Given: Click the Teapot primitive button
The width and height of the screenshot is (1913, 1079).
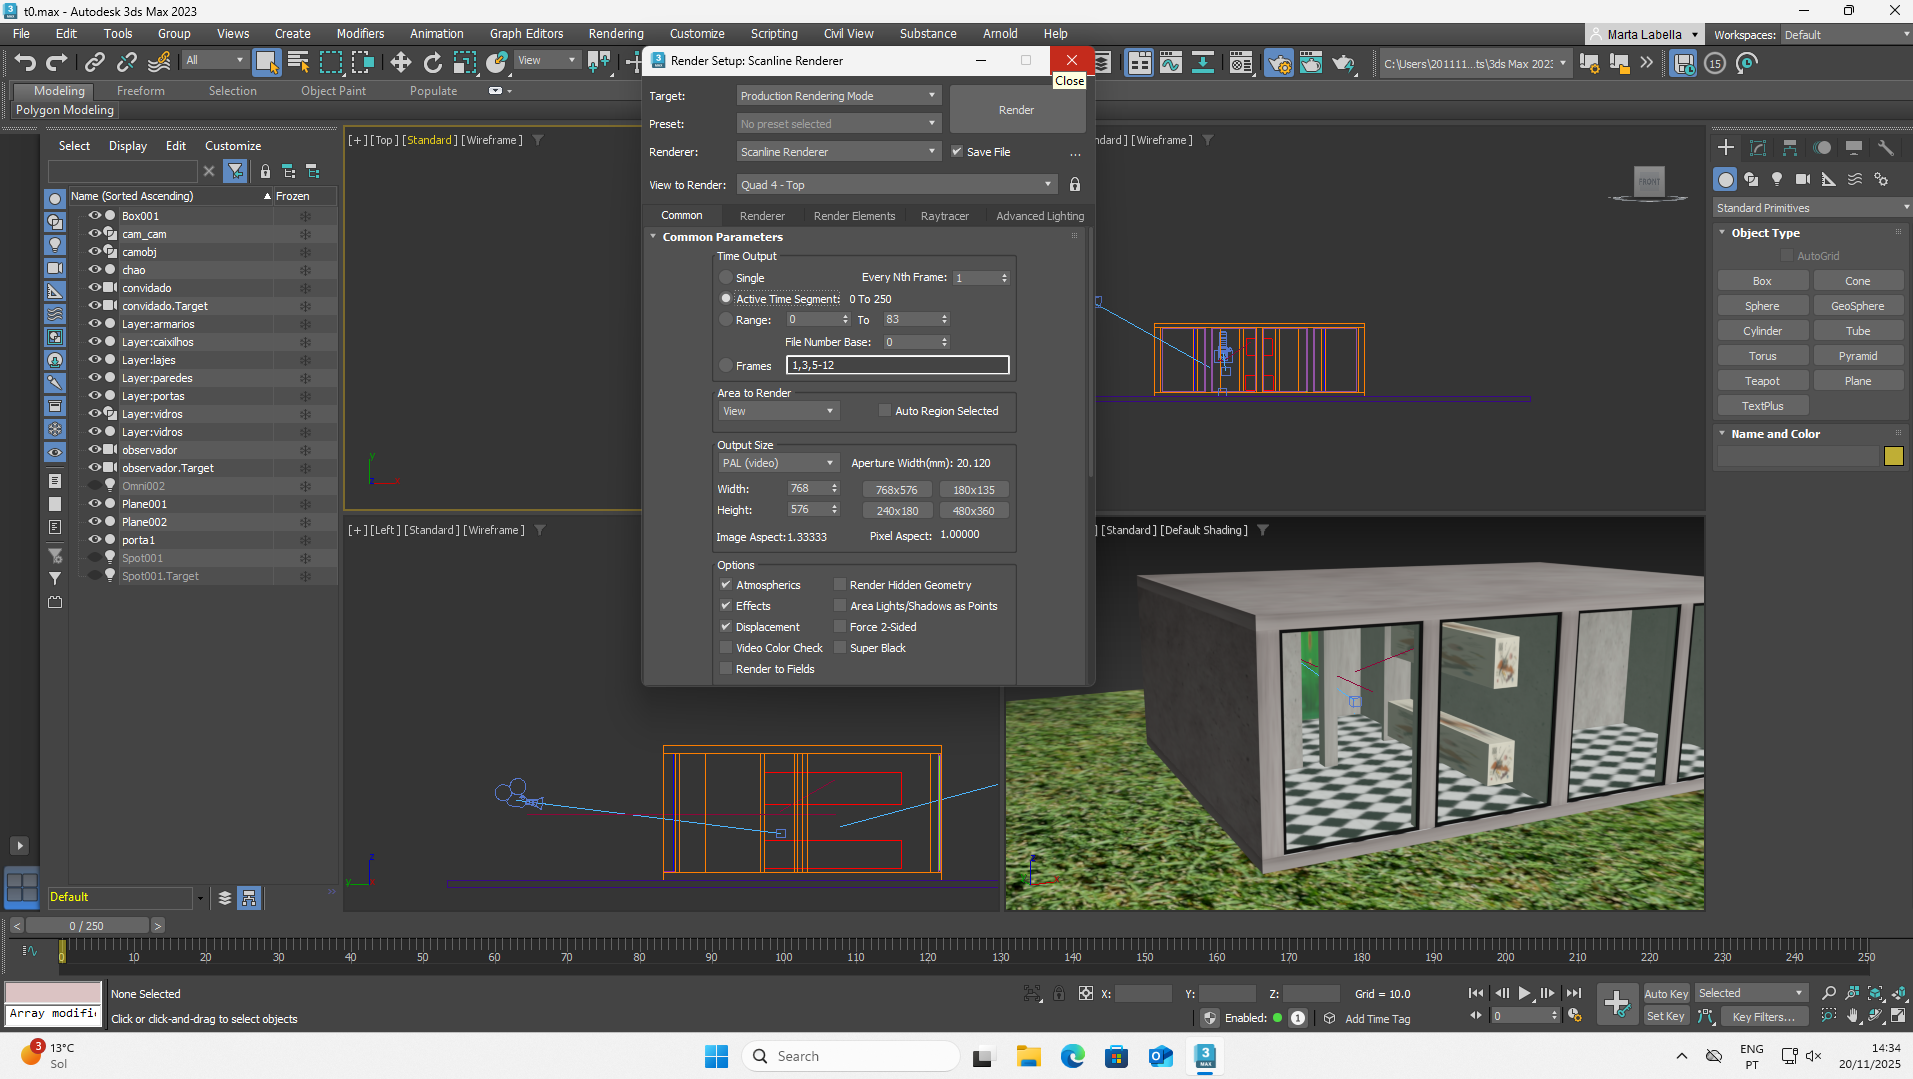Looking at the screenshot, I should pos(1762,381).
